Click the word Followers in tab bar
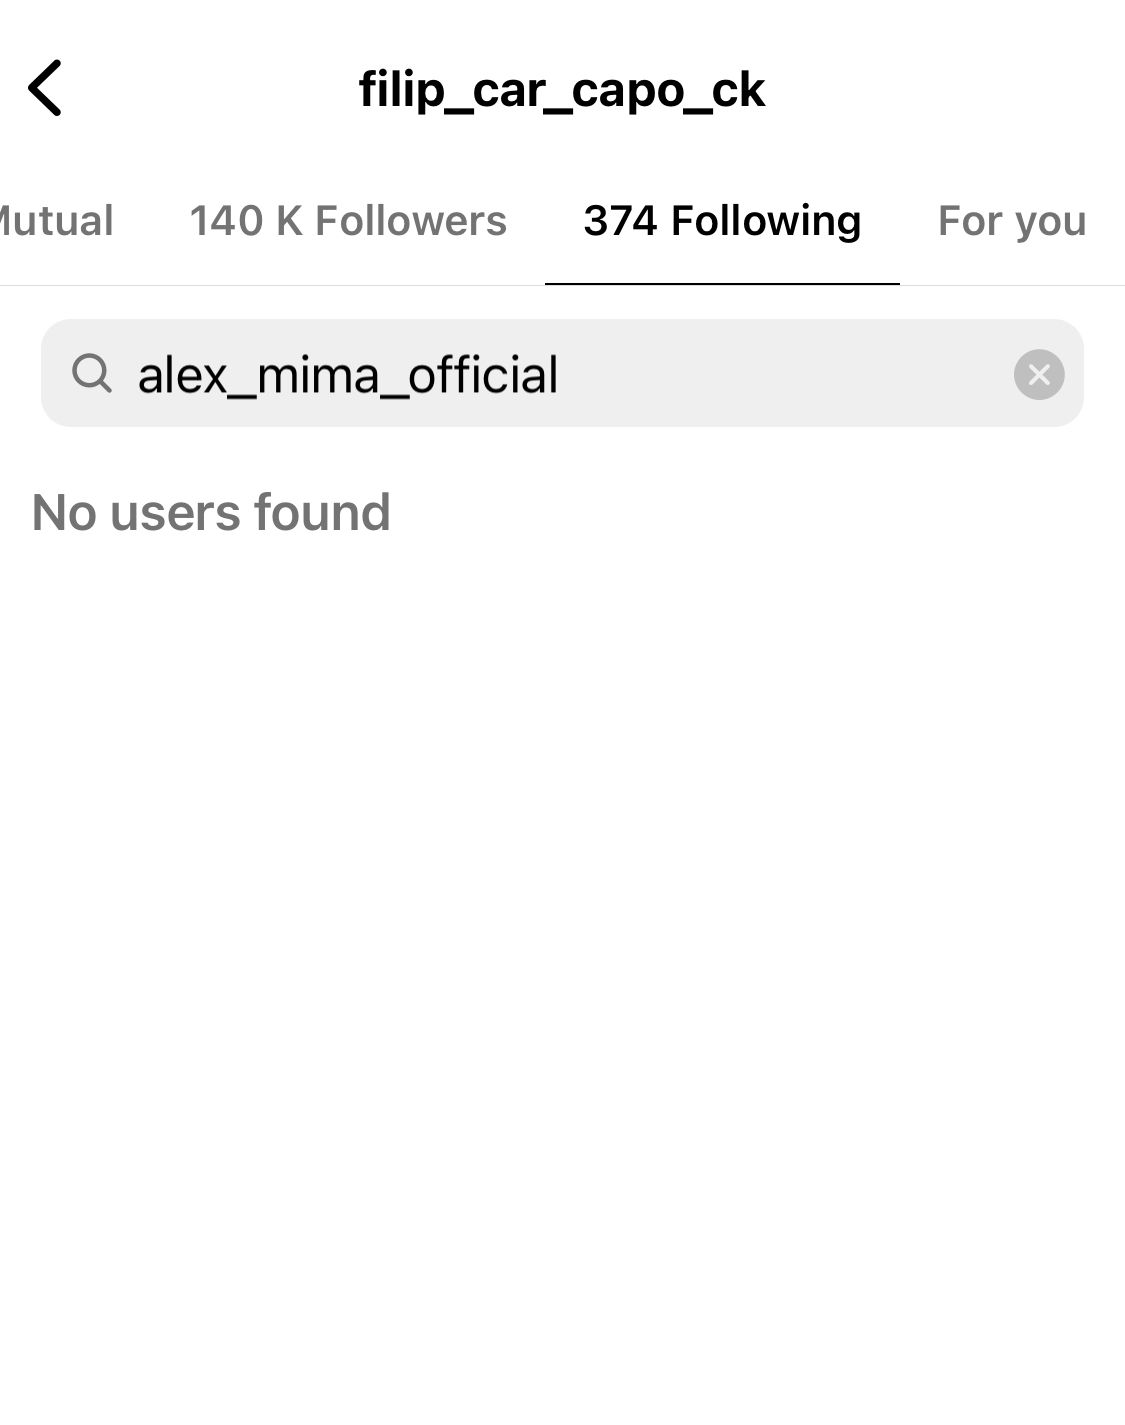 (411, 221)
